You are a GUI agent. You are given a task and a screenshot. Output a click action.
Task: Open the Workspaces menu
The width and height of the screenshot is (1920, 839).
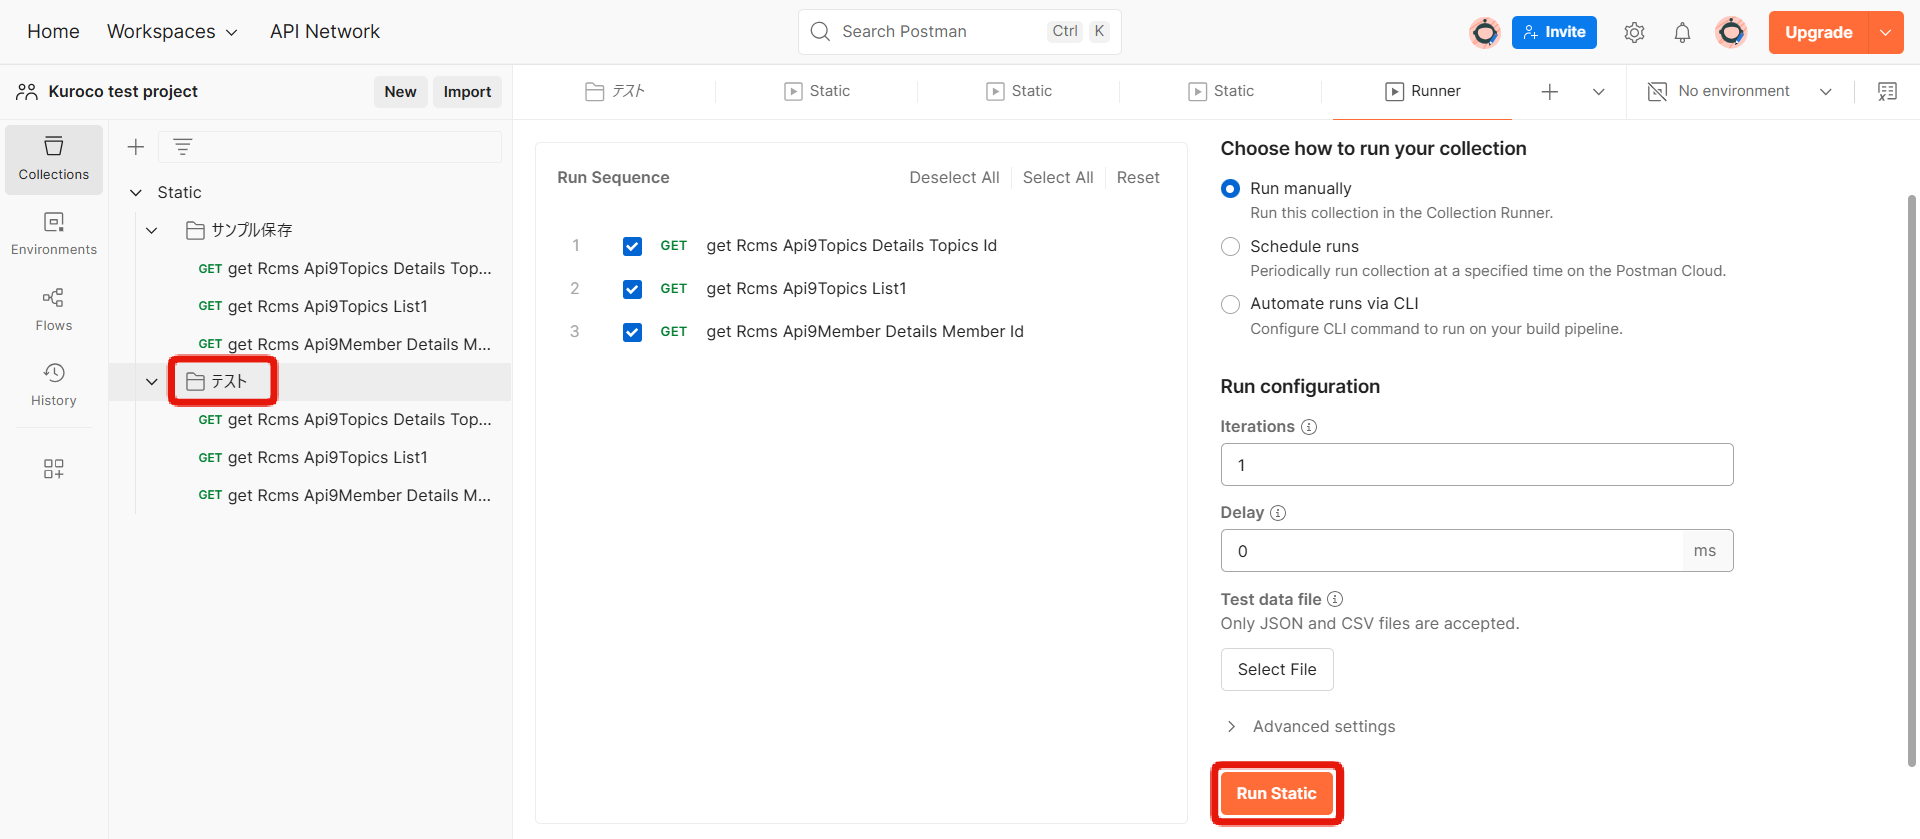172,32
